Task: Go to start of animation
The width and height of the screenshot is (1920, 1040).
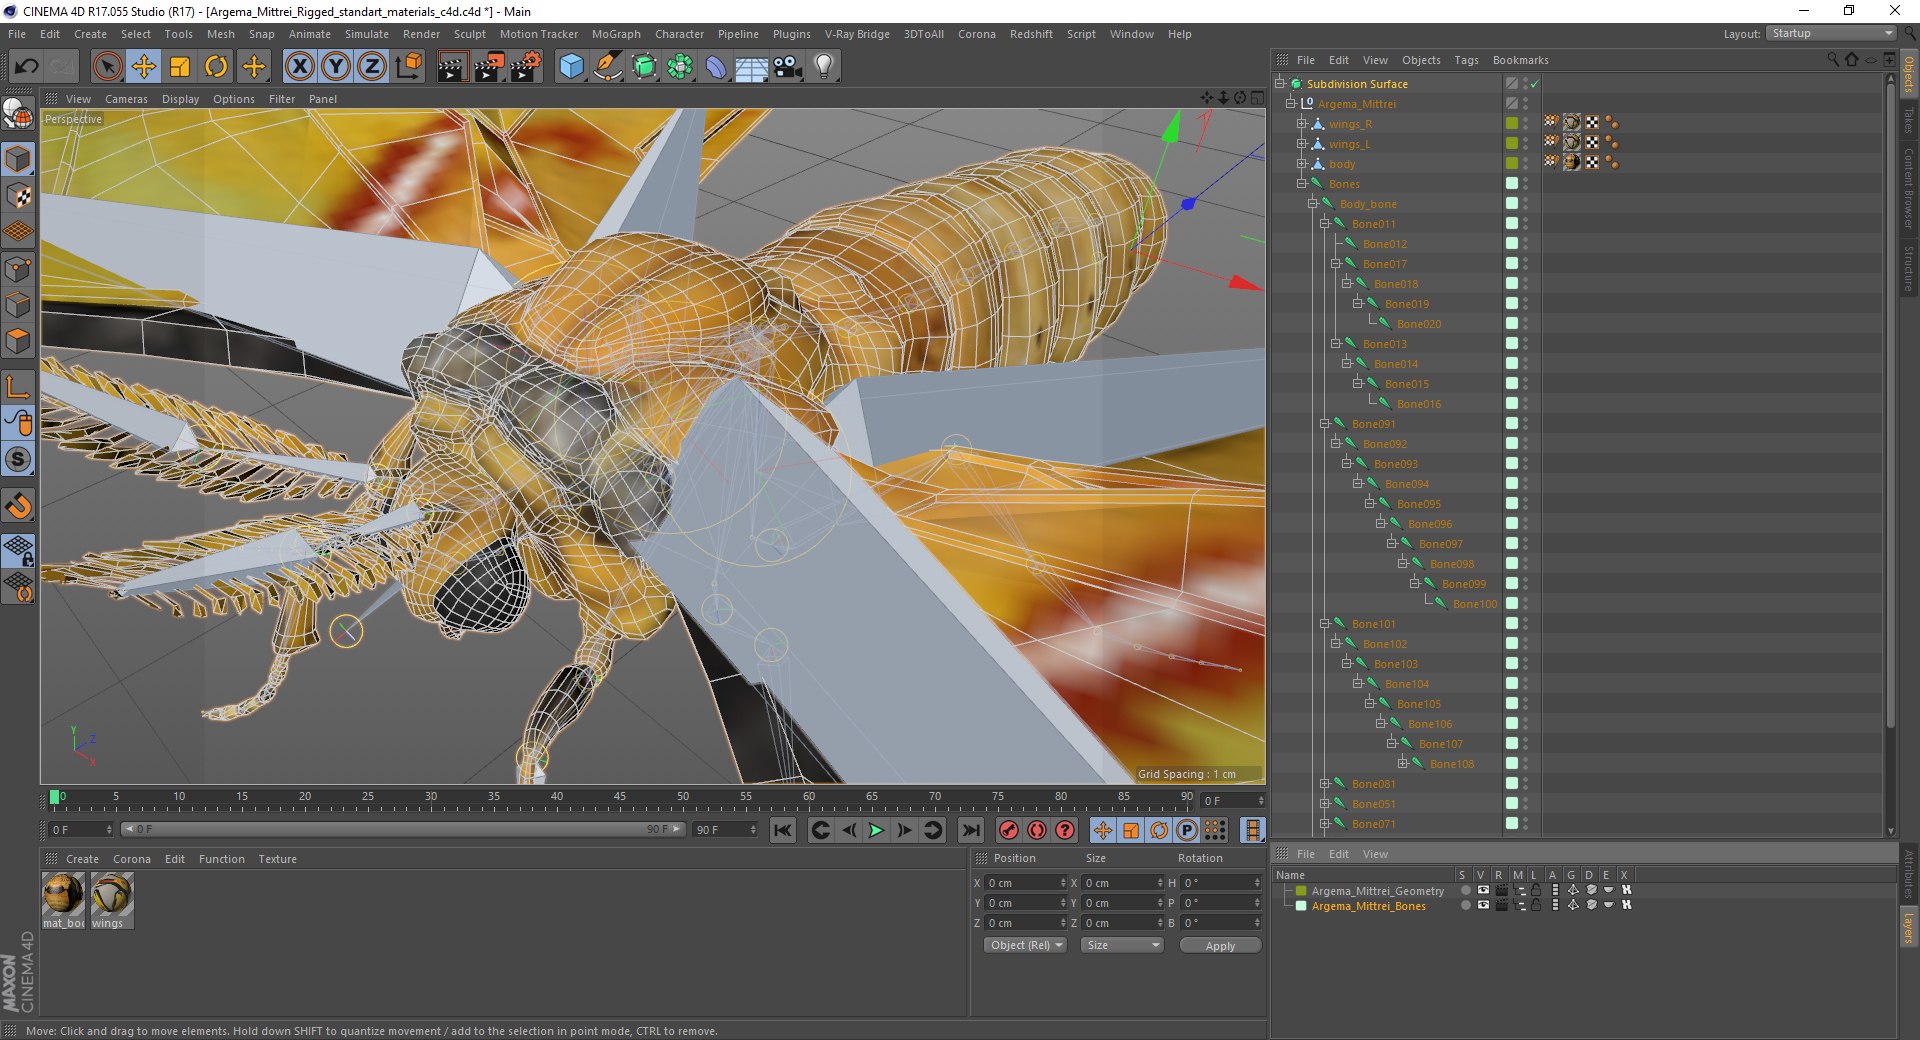Action: tap(783, 830)
